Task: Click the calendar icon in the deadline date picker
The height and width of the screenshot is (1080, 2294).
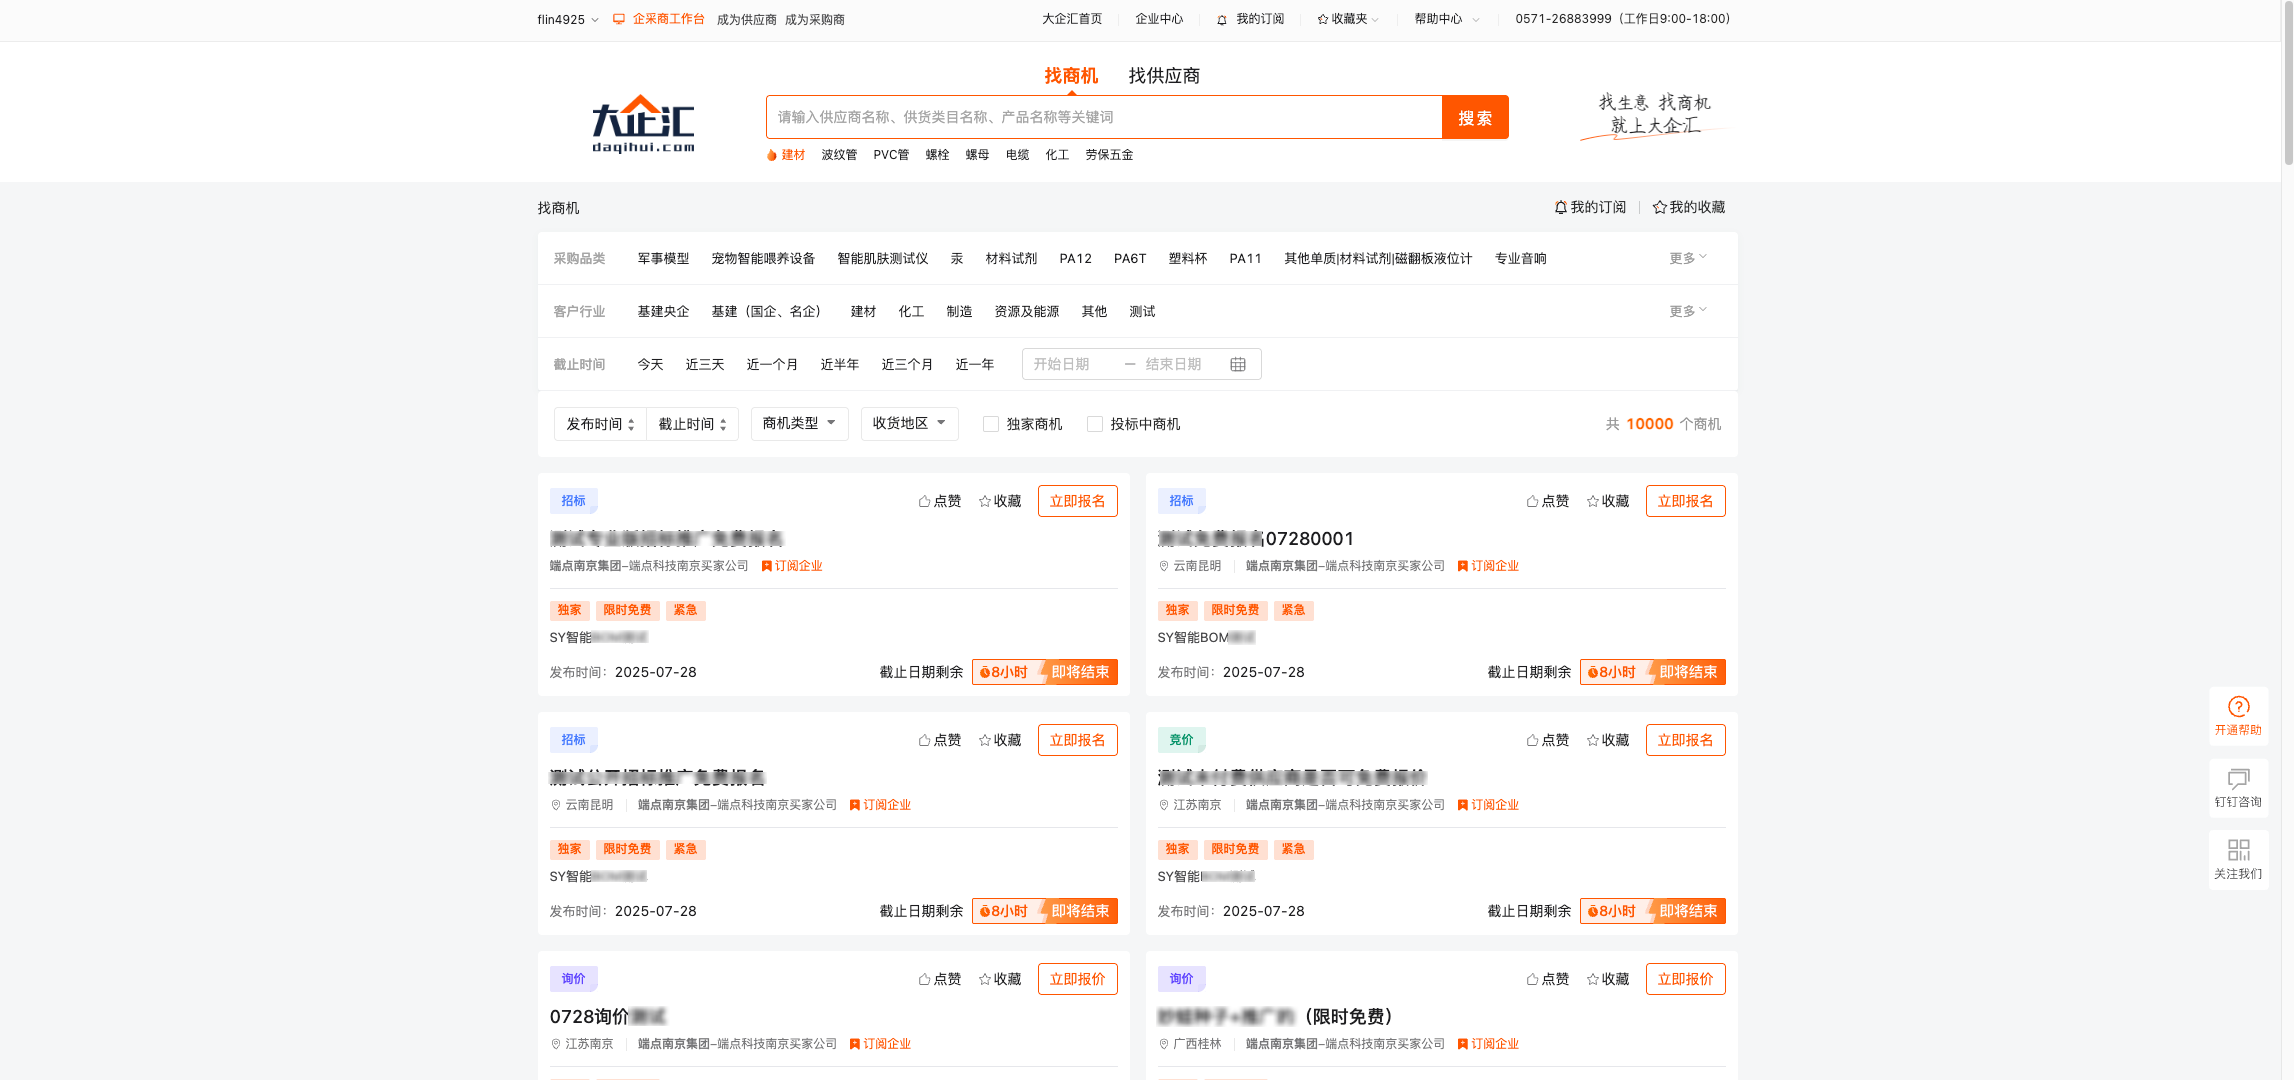Action: (x=1238, y=364)
